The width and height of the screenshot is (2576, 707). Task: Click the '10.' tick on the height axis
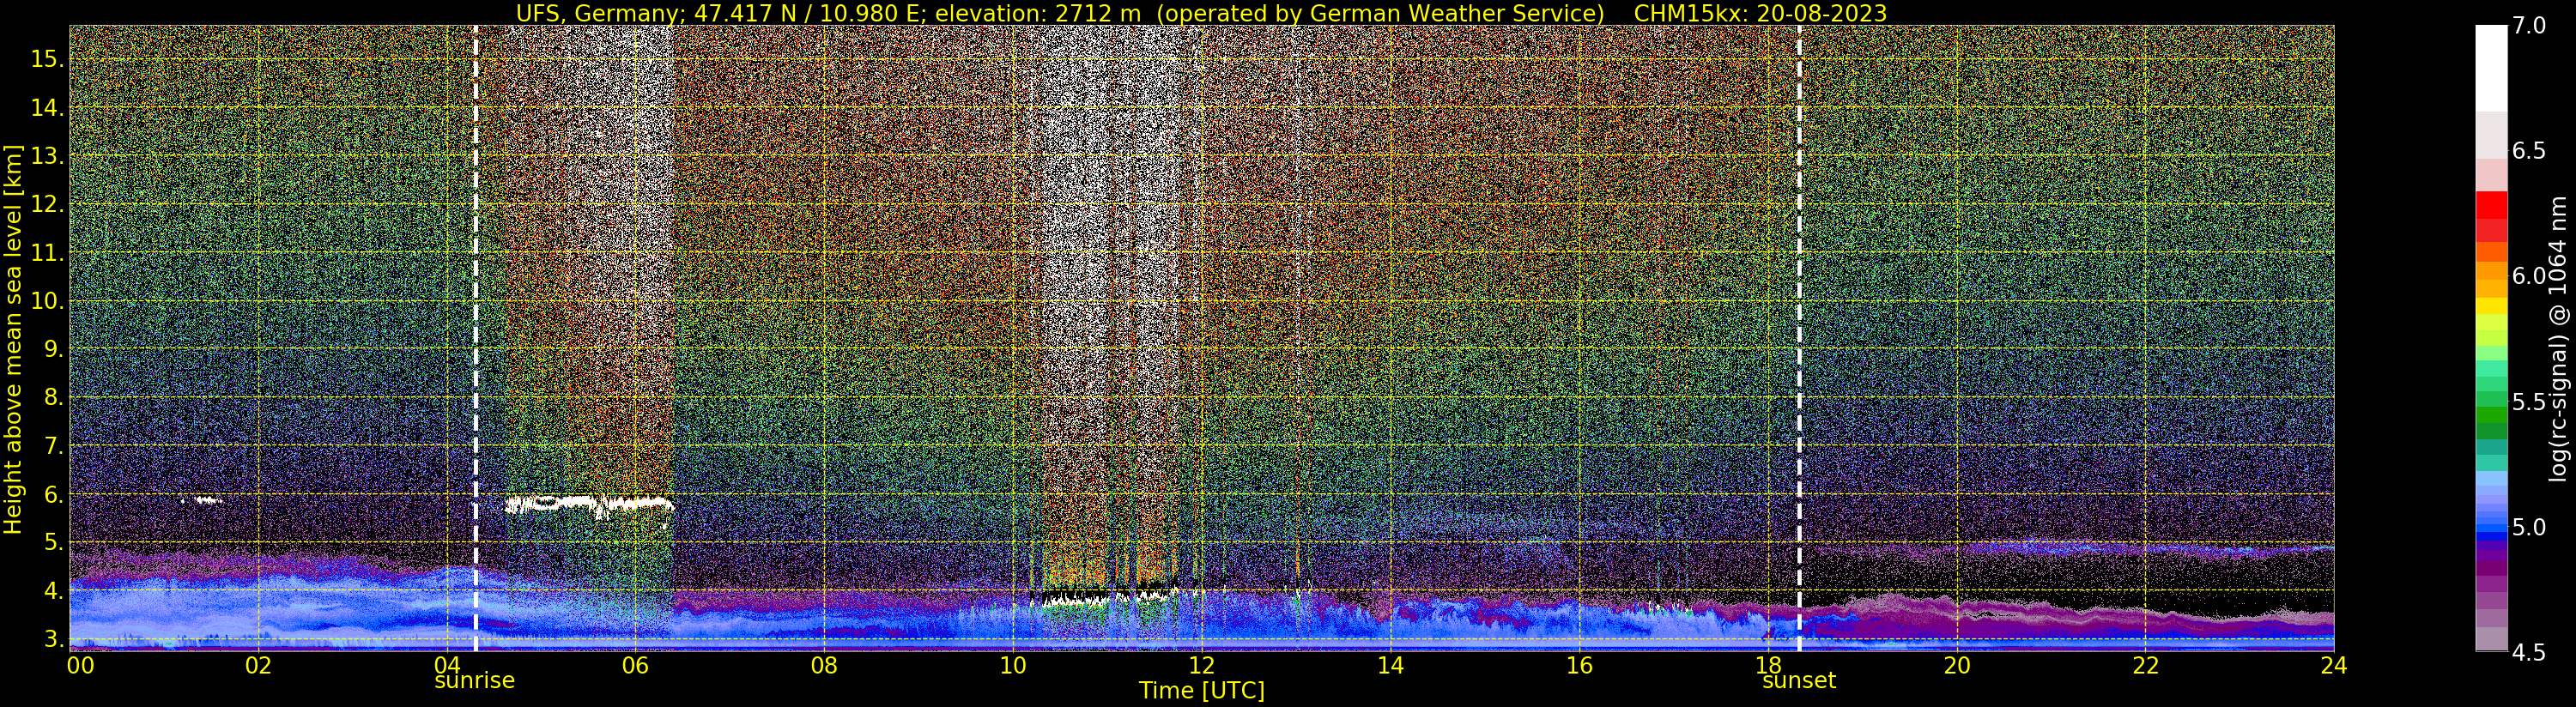point(46,301)
